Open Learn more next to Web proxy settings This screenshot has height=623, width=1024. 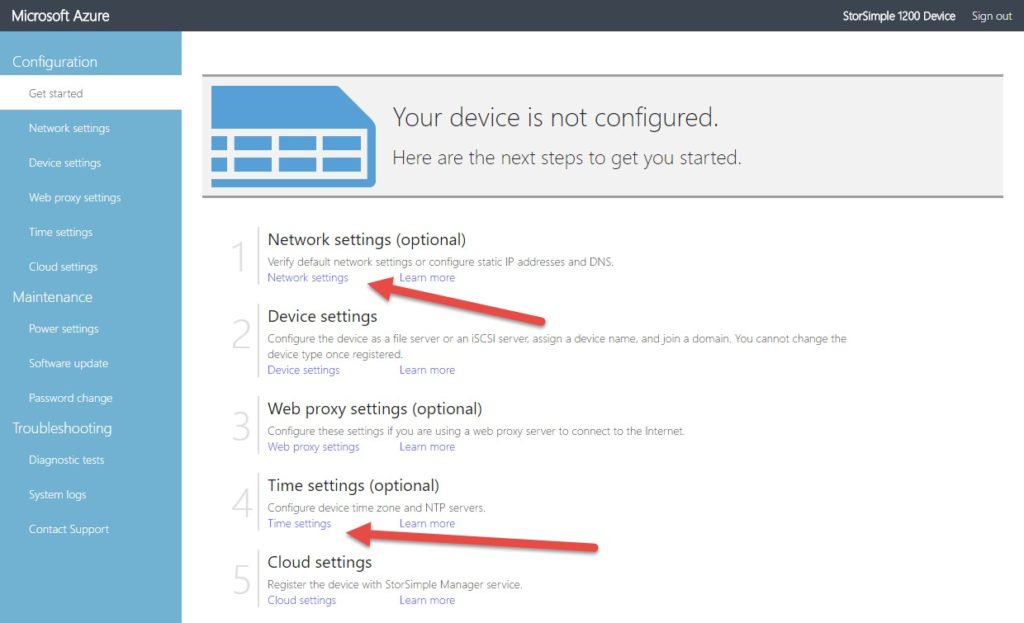pos(427,446)
